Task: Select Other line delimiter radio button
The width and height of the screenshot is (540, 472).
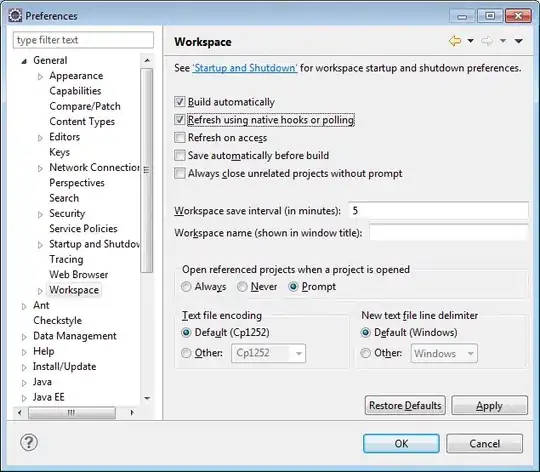Action: pos(365,353)
